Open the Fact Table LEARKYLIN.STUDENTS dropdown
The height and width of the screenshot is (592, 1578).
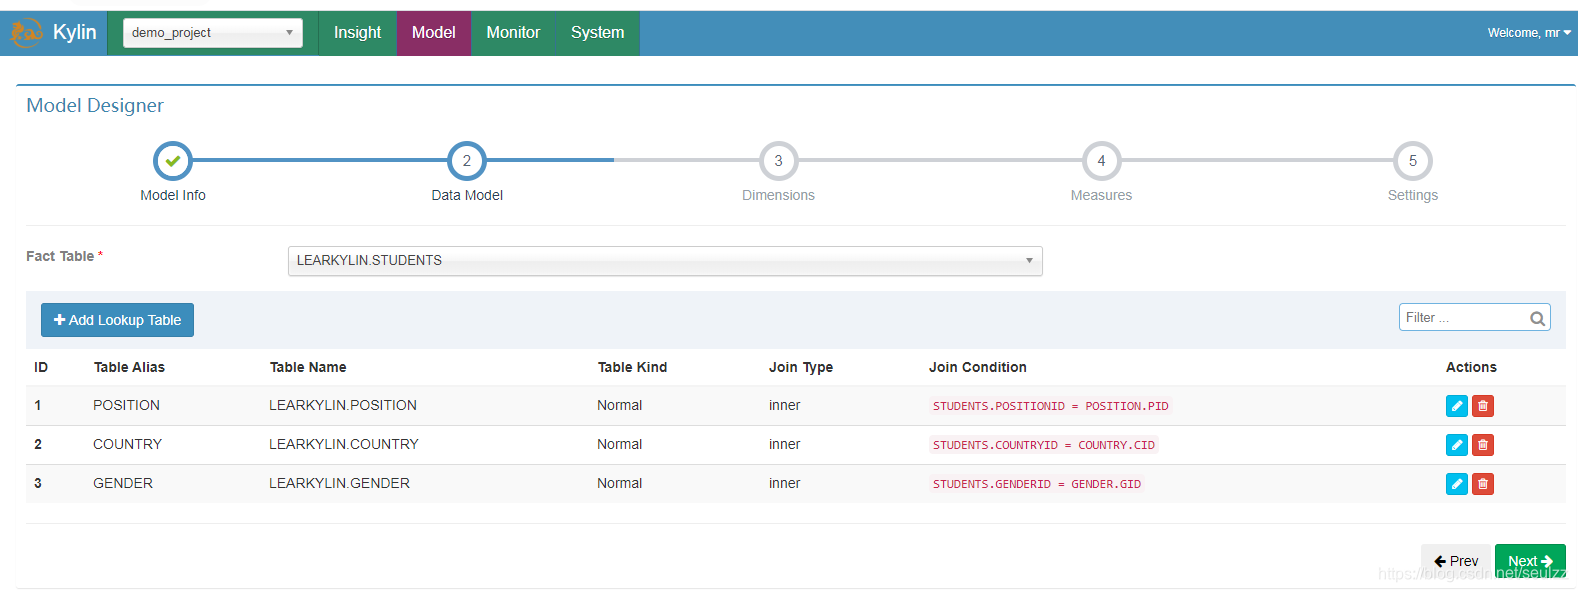coord(665,261)
